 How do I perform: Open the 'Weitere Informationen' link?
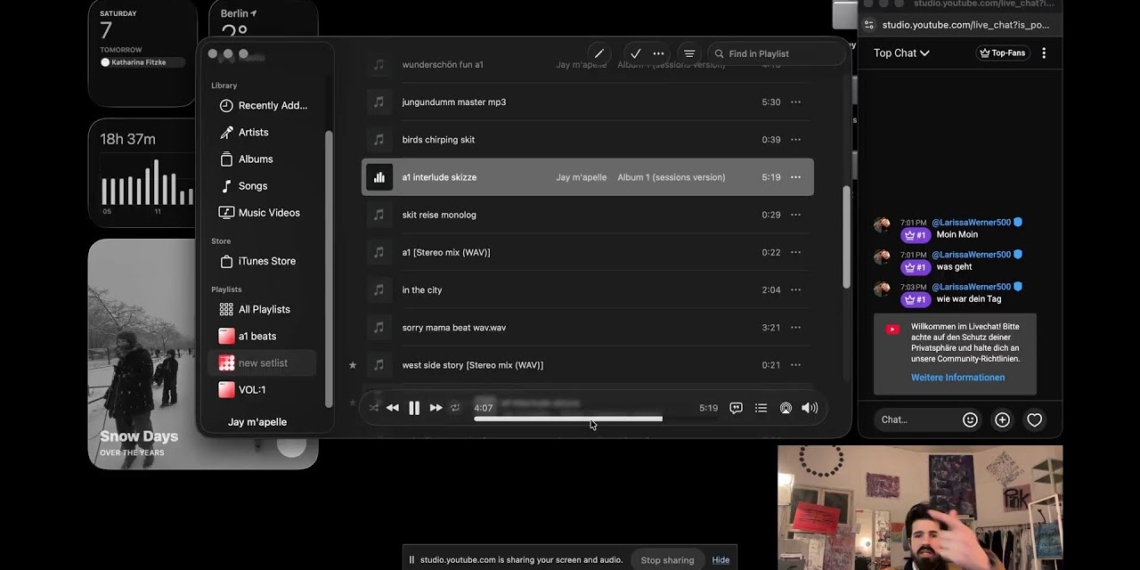(957, 378)
